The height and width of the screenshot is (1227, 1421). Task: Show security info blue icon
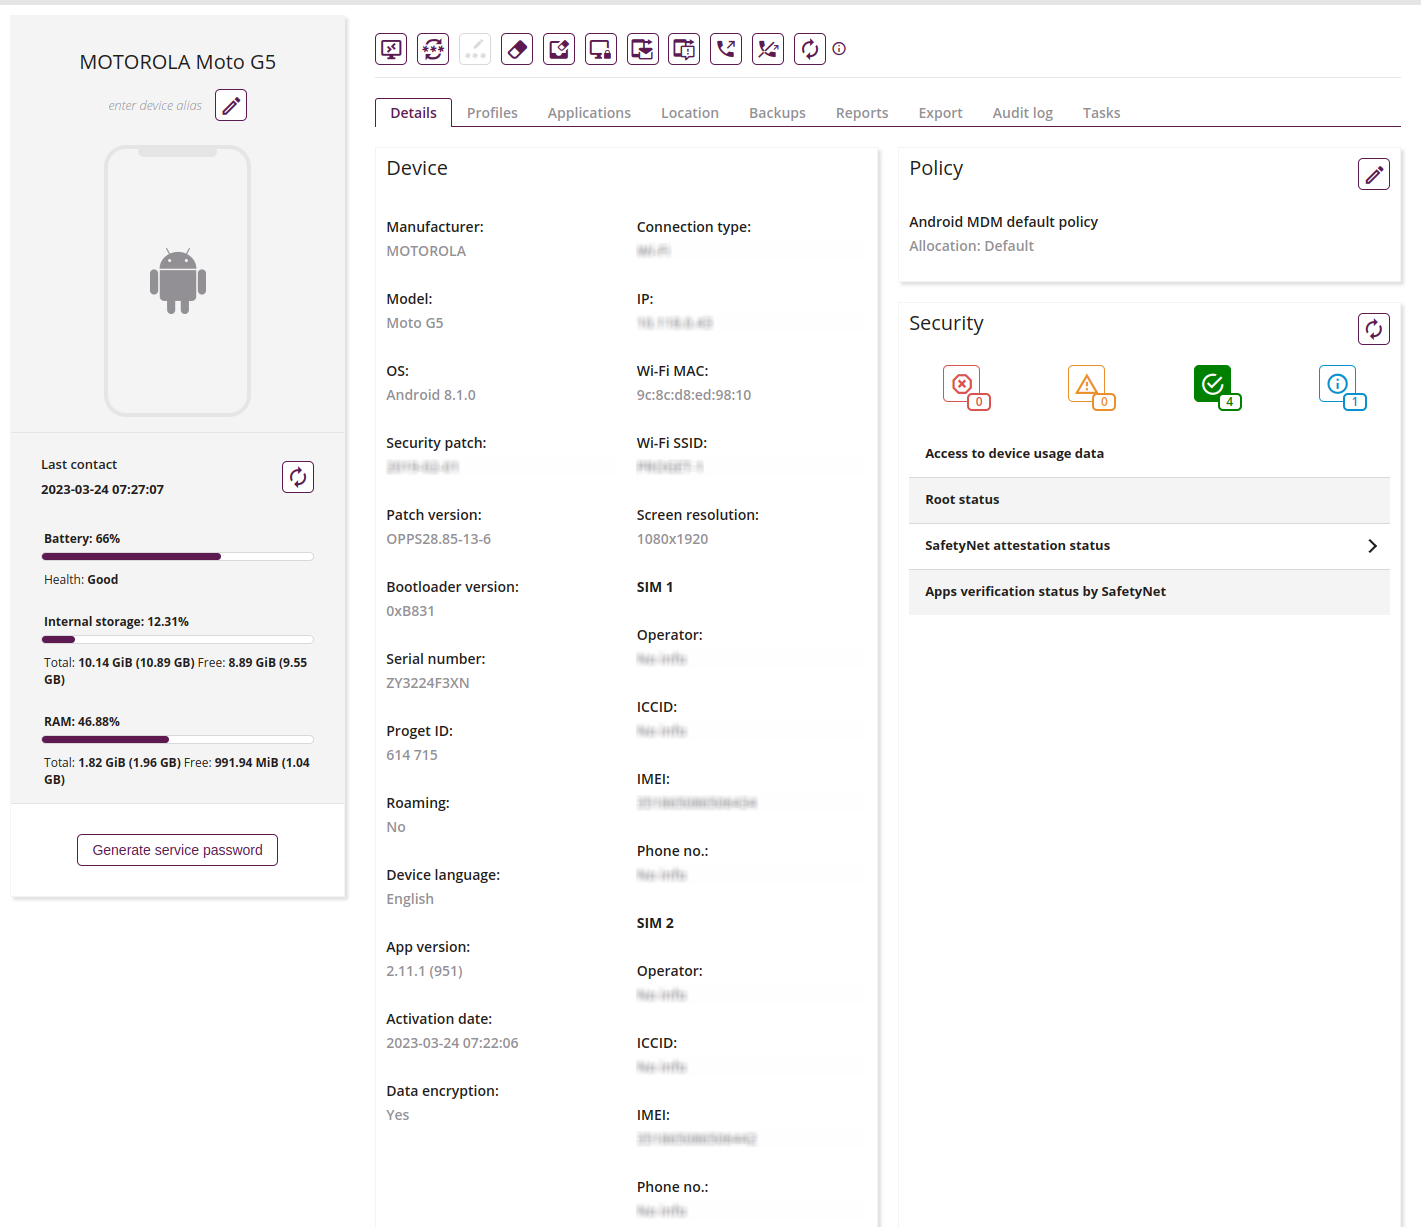(x=1342, y=387)
